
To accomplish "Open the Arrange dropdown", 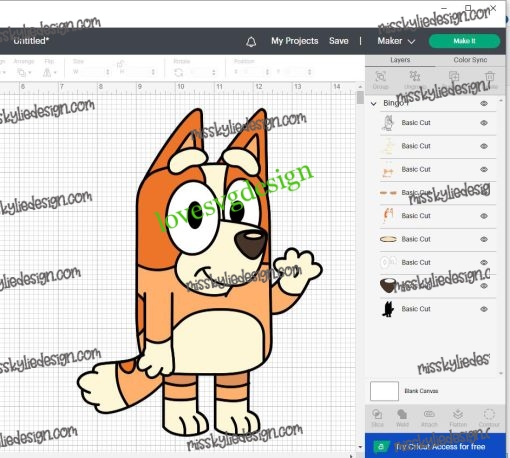I will pos(24,72).
